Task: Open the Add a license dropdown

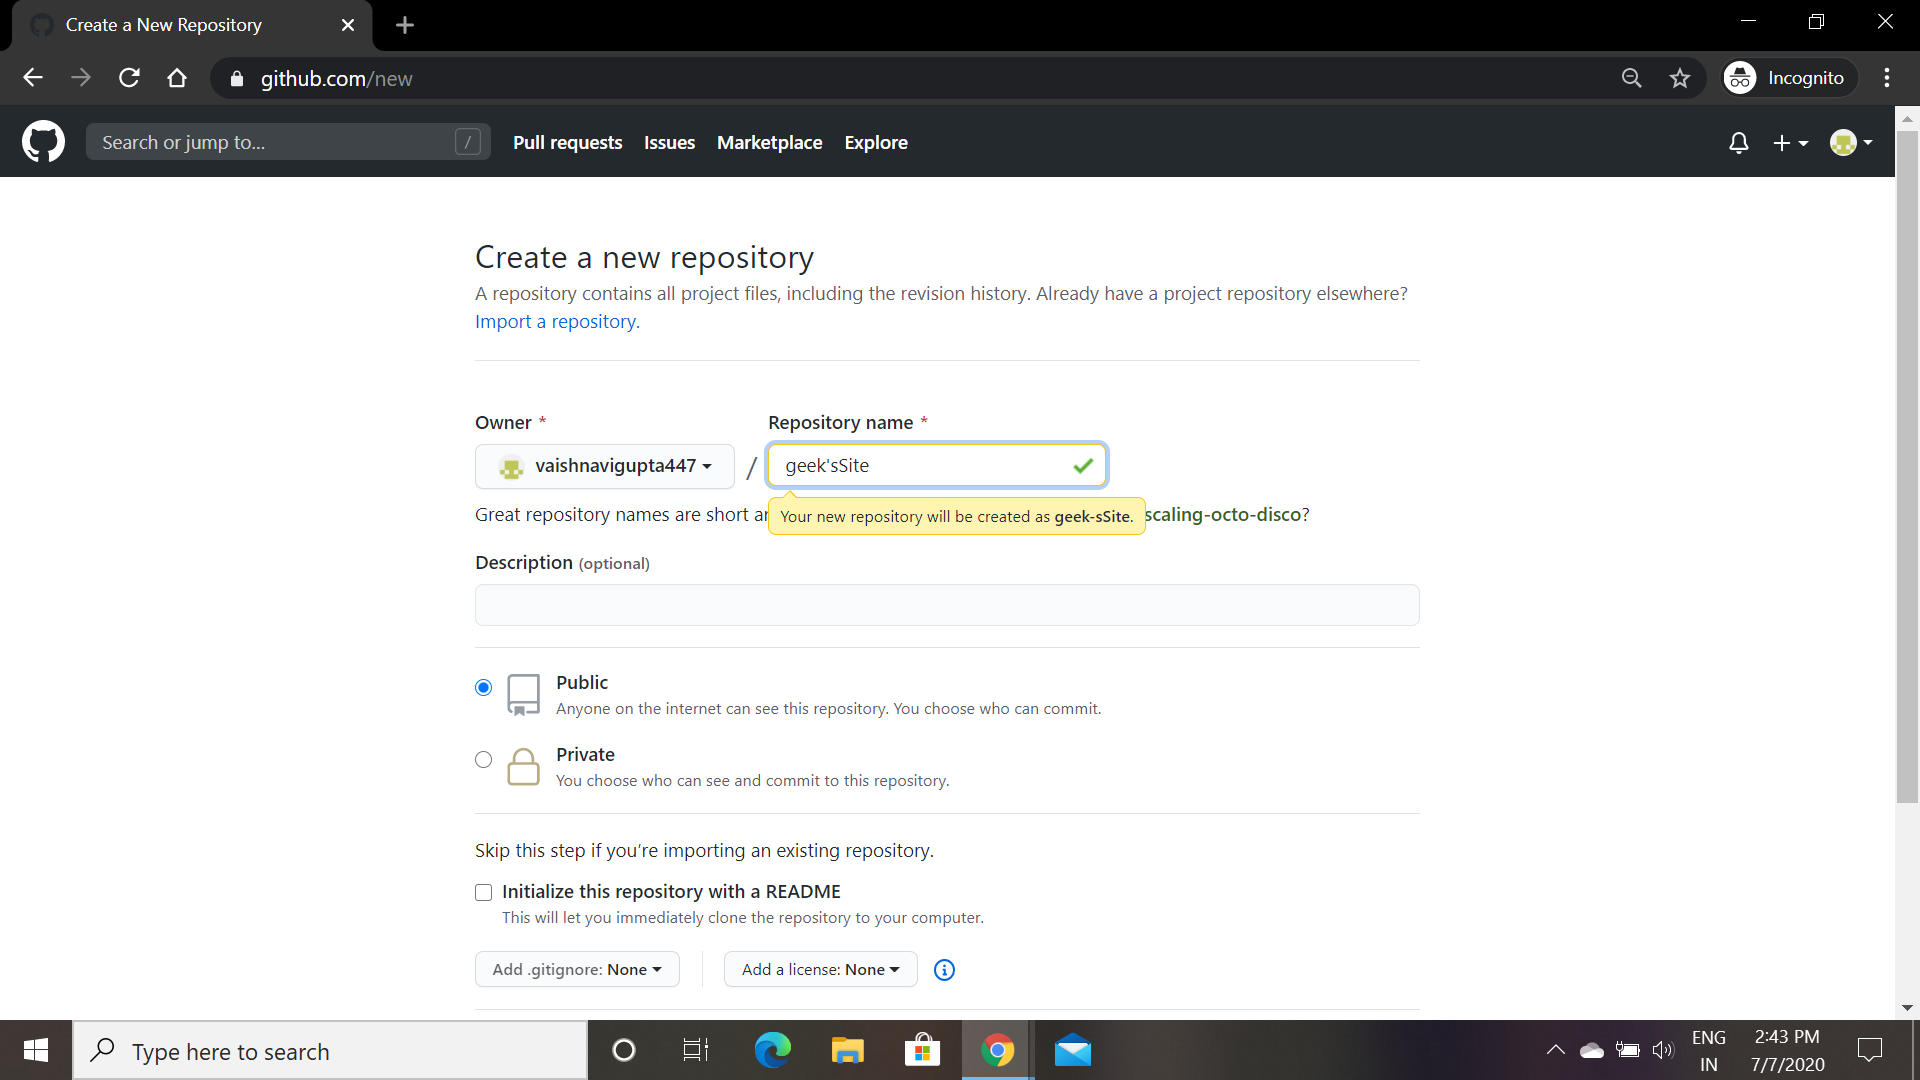Action: (x=820, y=969)
